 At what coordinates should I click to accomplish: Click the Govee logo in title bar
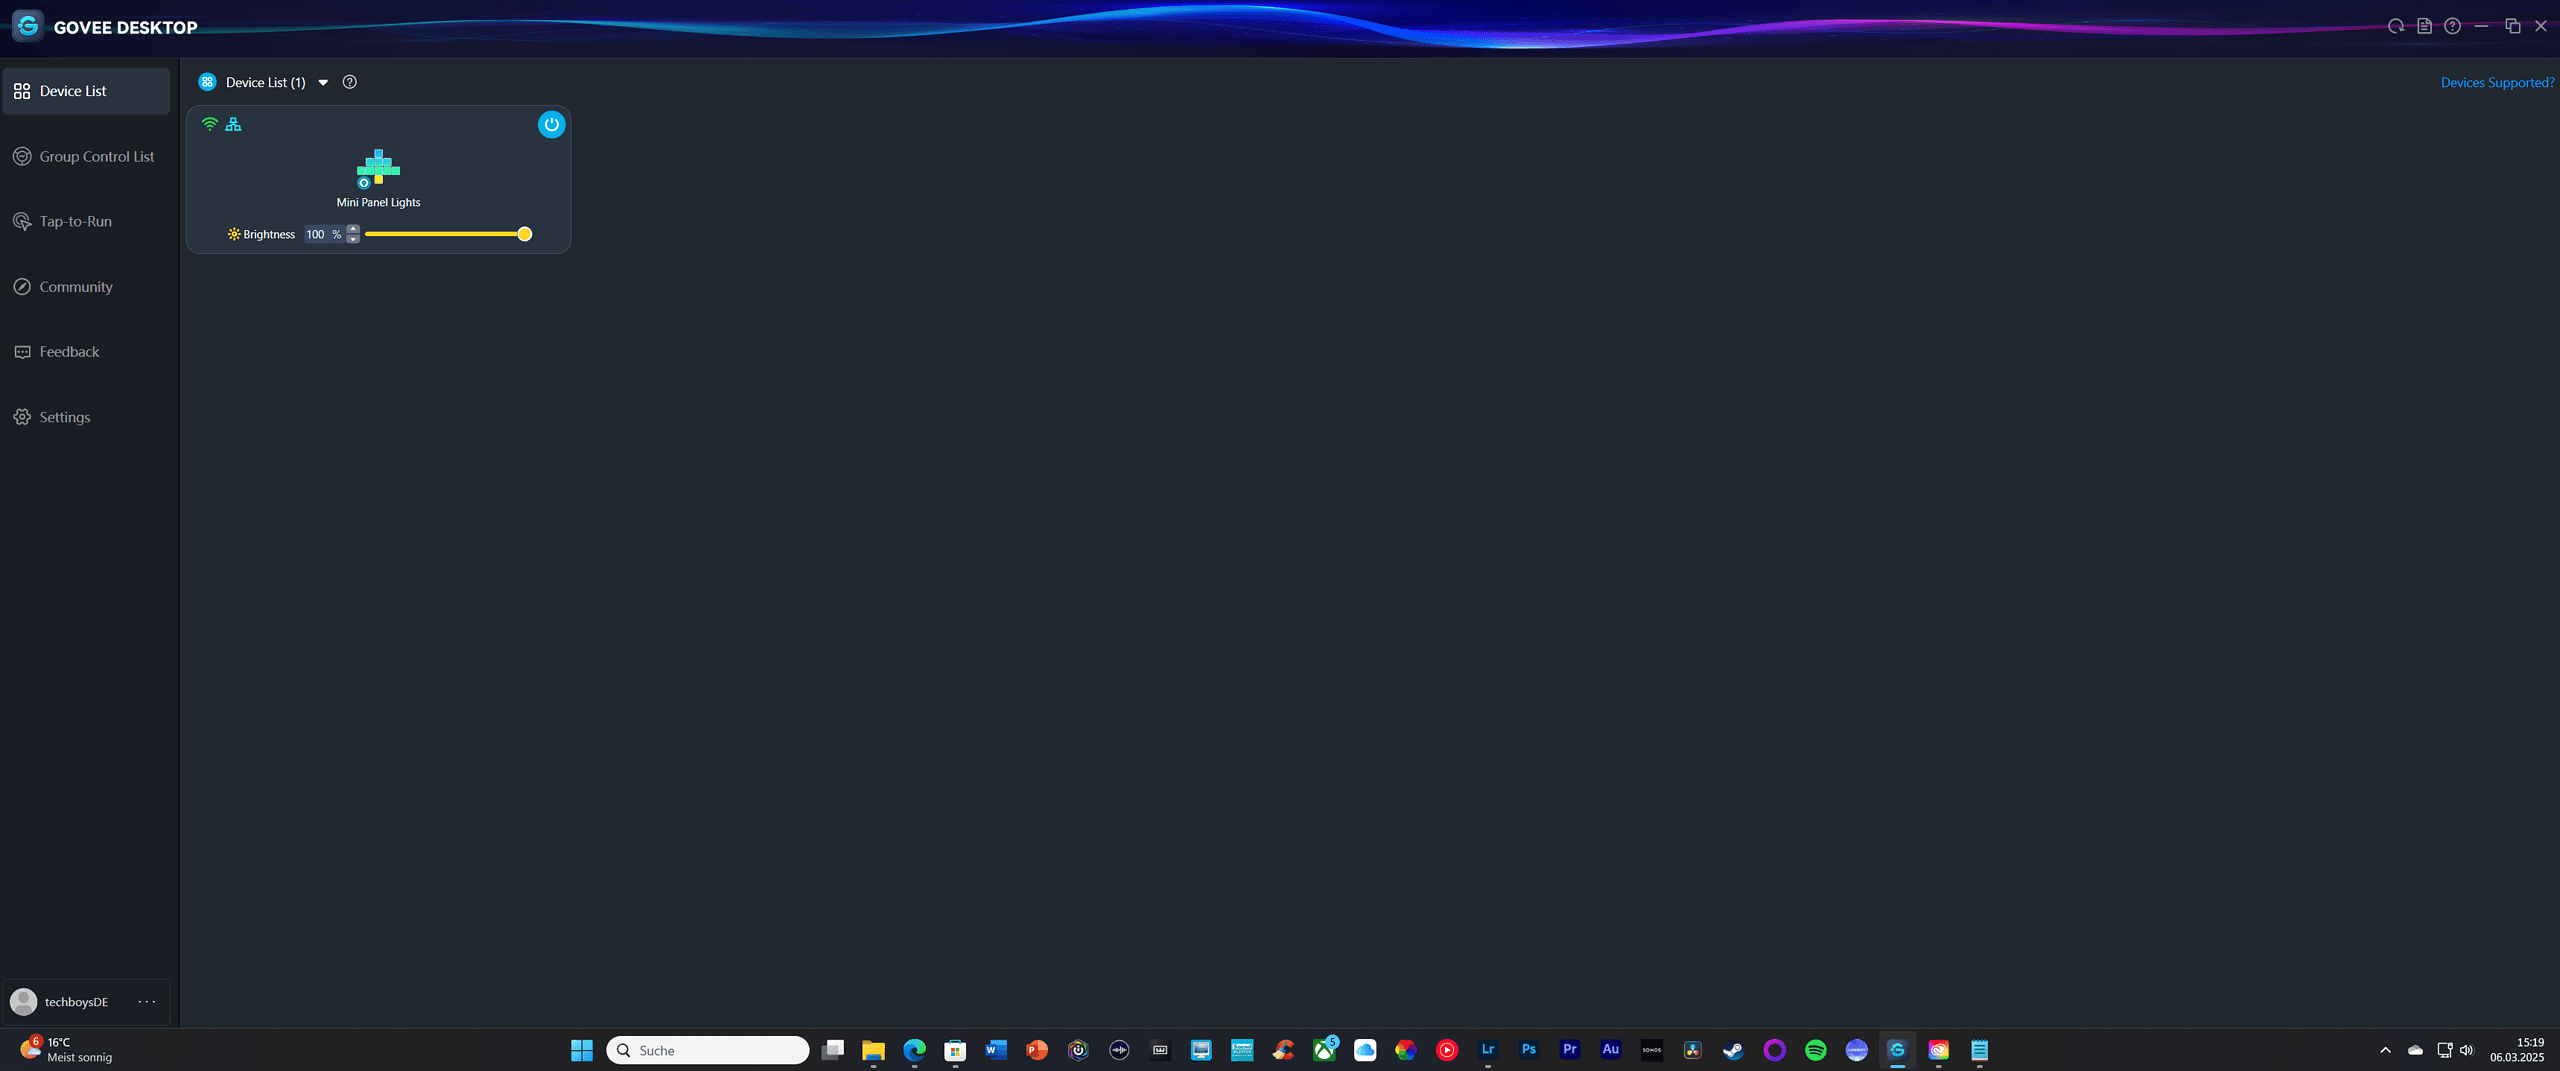[x=28, y=26]
